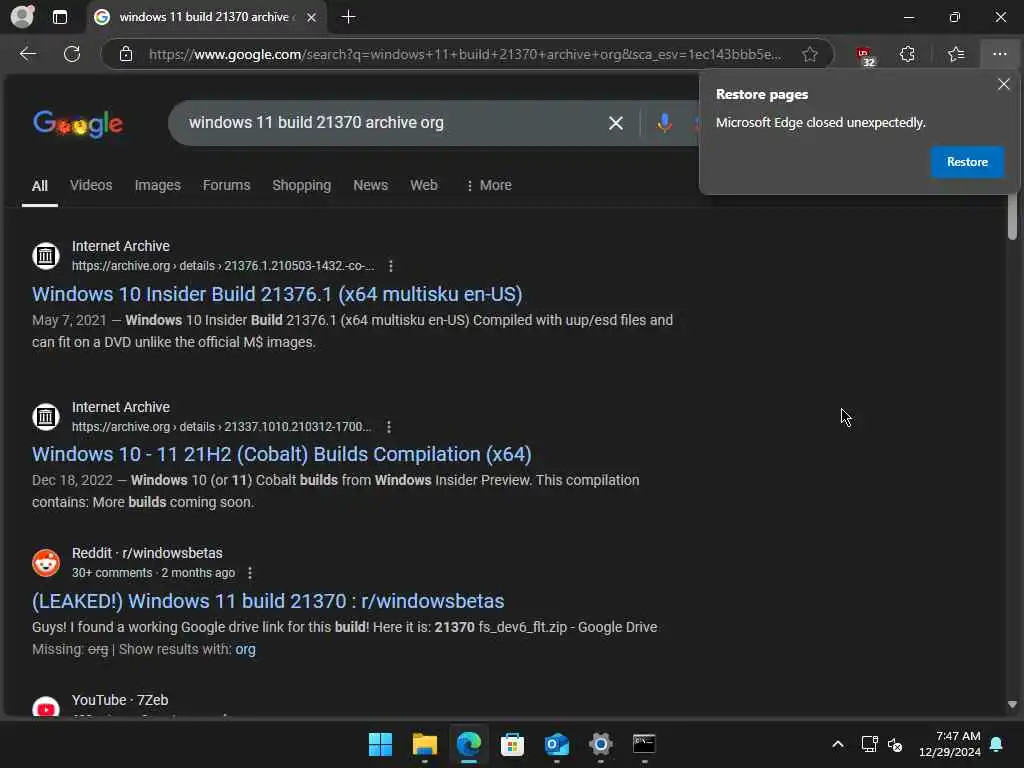The width and height of the screenshot is (1024, 768).
Task: Open Outlook from taskbar
Action: pyautogui.click(x=556, y=744)
